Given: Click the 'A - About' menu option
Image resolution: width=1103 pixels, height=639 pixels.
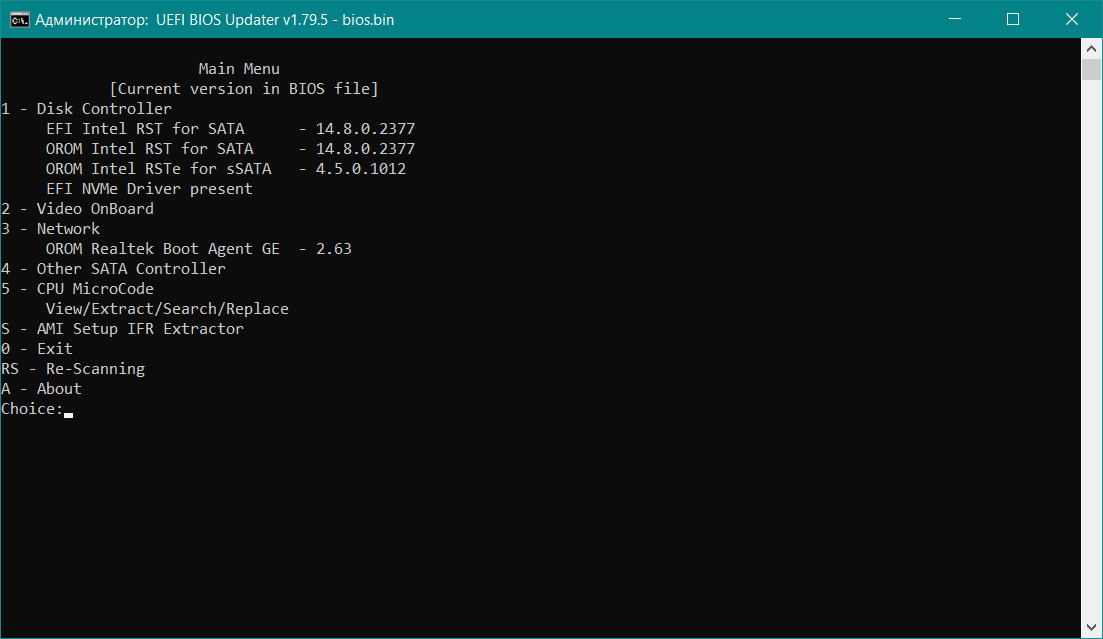Looking at the screenshot, I should point(42,389).
